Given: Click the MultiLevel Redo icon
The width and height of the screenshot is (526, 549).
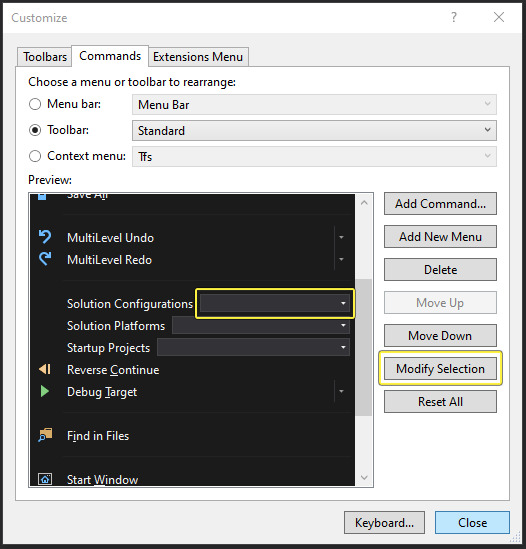Looking at the screenshot, I should (45, 259).
